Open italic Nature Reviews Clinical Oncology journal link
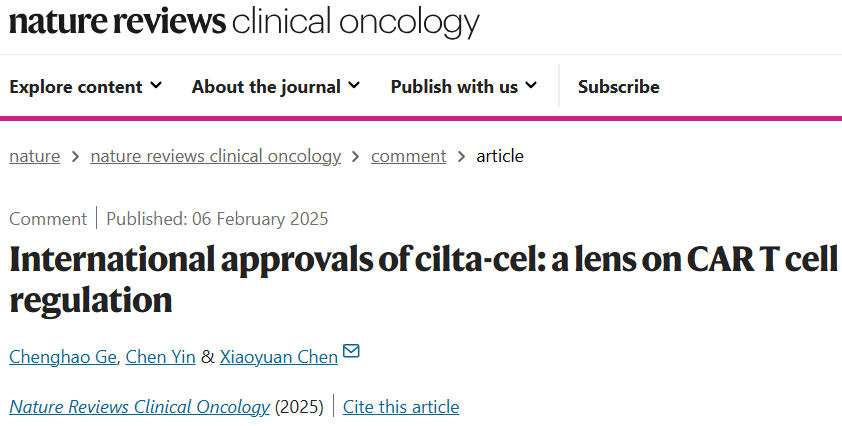 click(139, 407)
